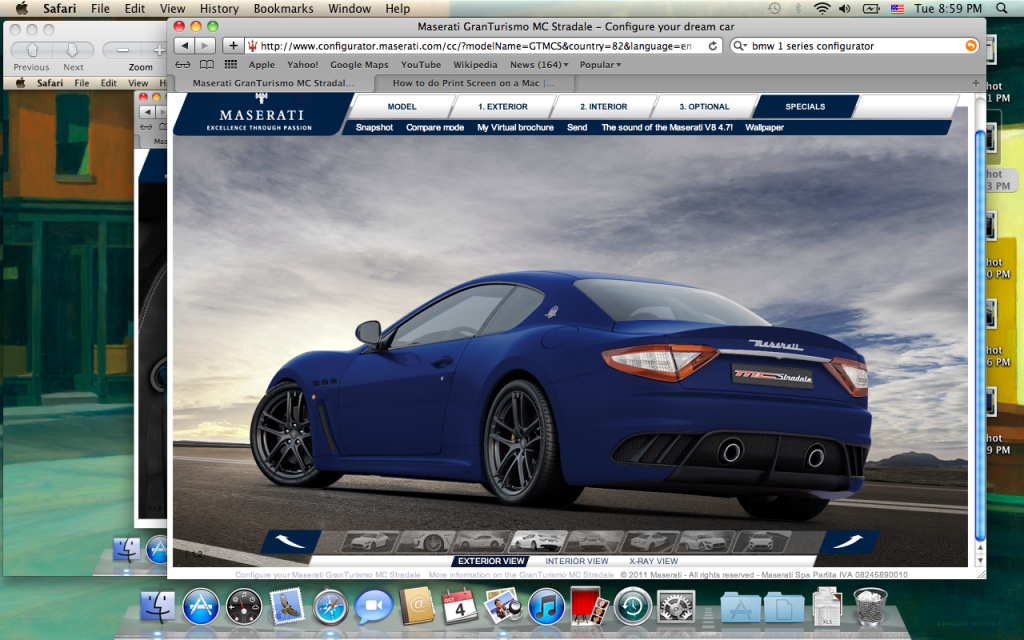Open the 1. EXTERIOR configurator step
The image size is (1024, 640).
[503, 106]
